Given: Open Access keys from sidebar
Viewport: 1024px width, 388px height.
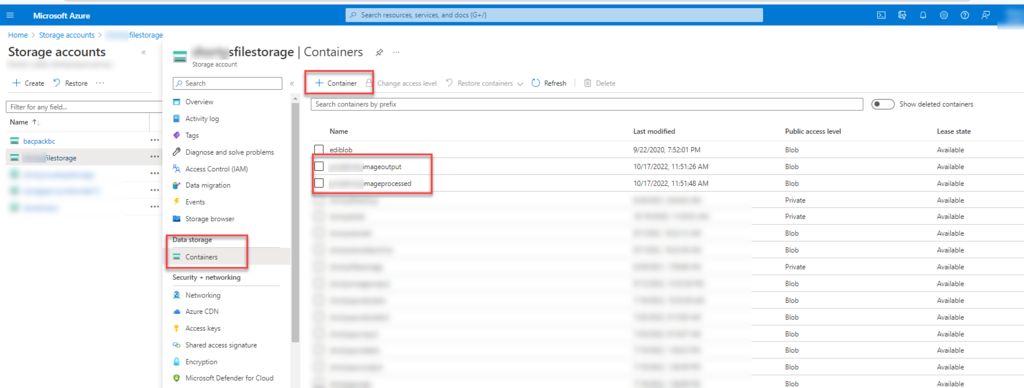Looking at the screenshot, I should pos(202,329).
